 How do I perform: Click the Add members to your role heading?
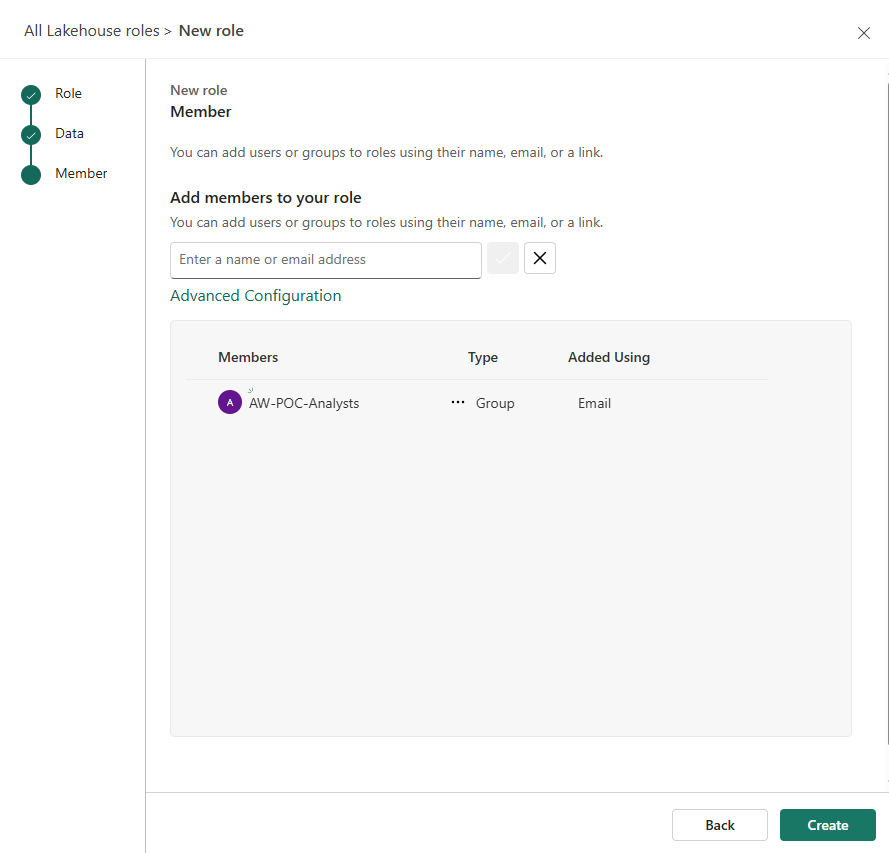point(266,198)
